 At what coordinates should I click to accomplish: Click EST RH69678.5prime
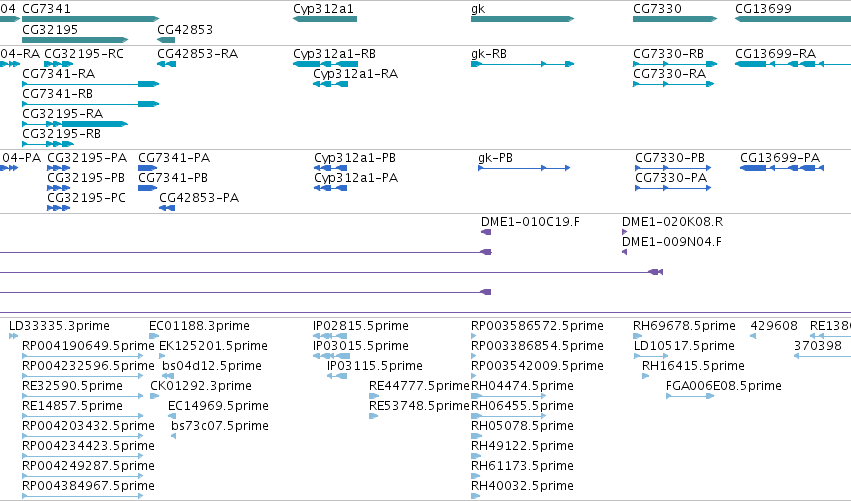684,327
